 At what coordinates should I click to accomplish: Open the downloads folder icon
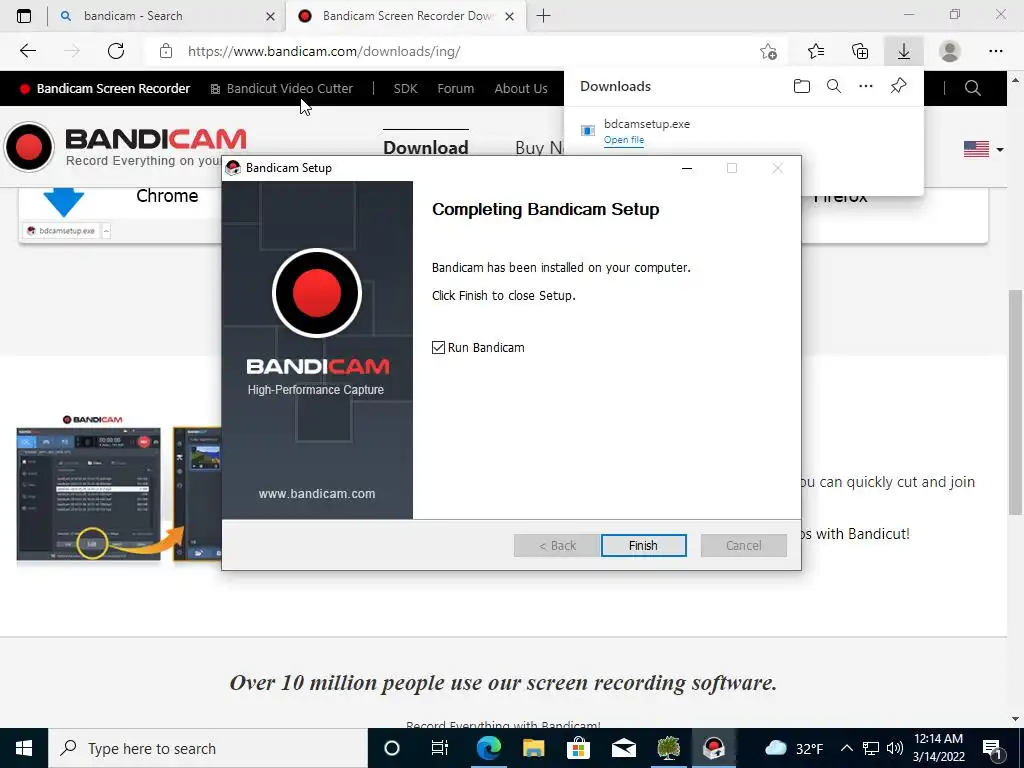coord(801,86)
